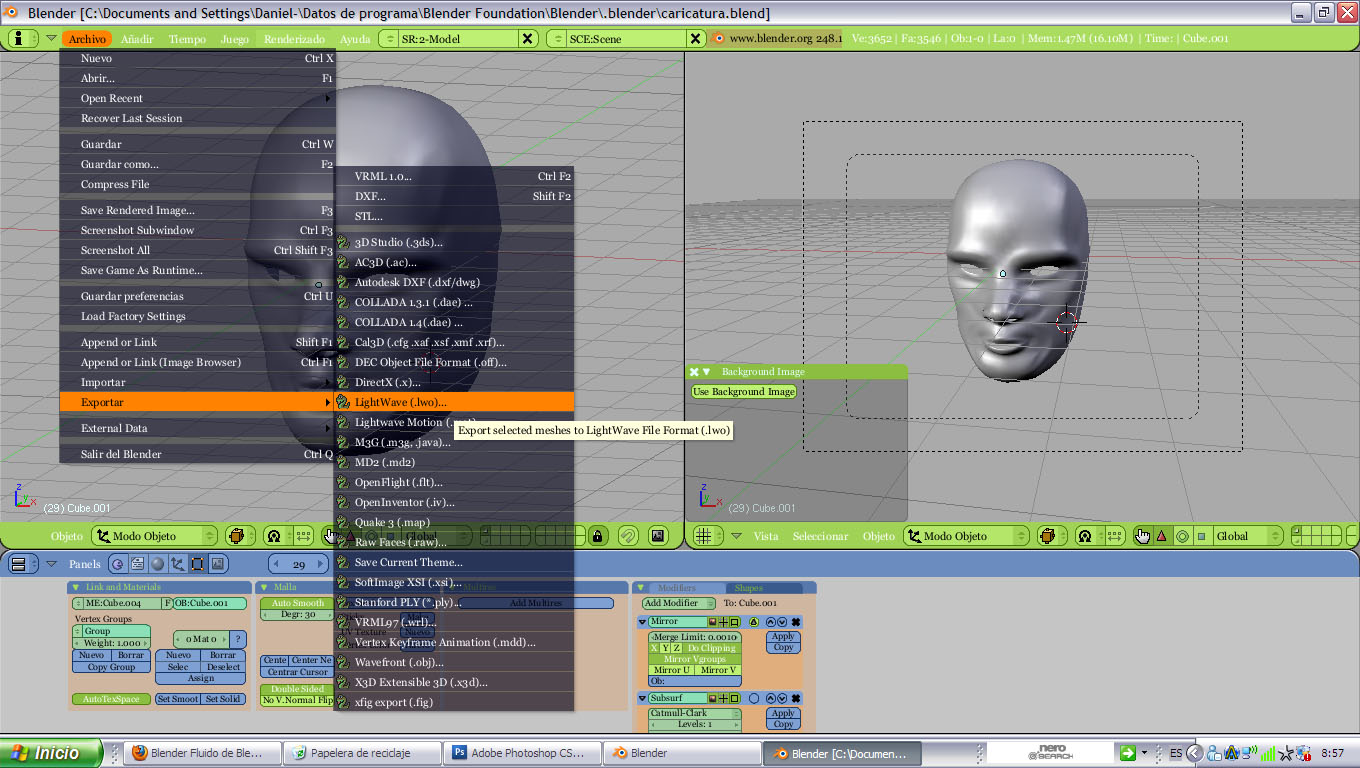Open the Global orientation dropdown
1360x768 pixels.
point(1247,536)
